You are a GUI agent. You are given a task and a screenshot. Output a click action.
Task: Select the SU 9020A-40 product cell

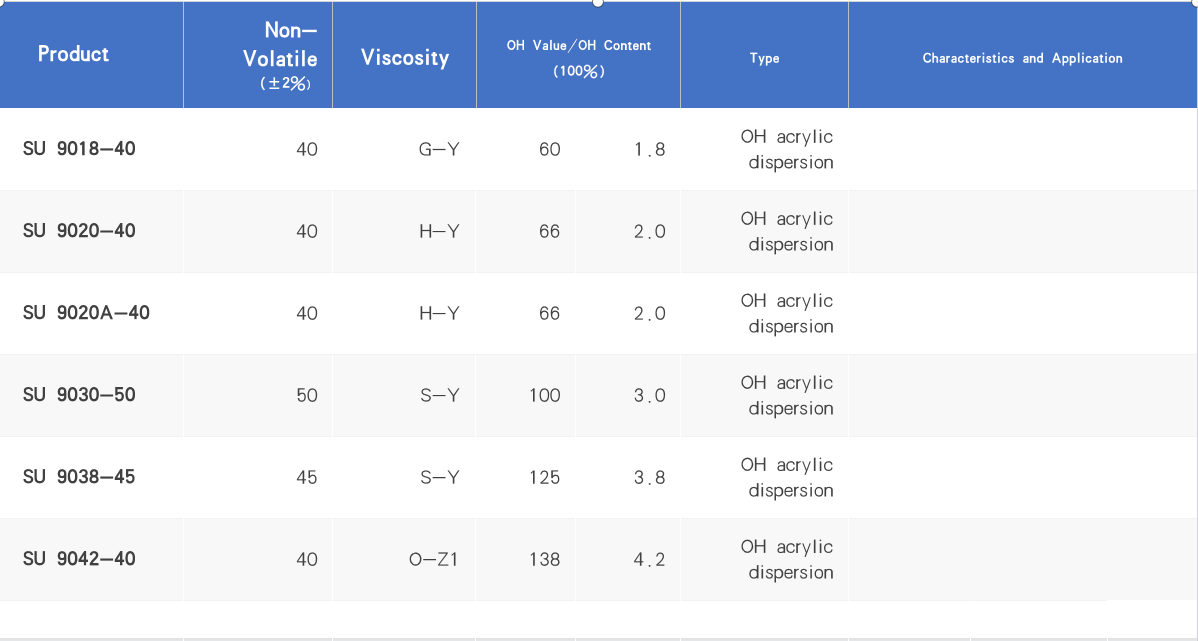tap(86, 313)
